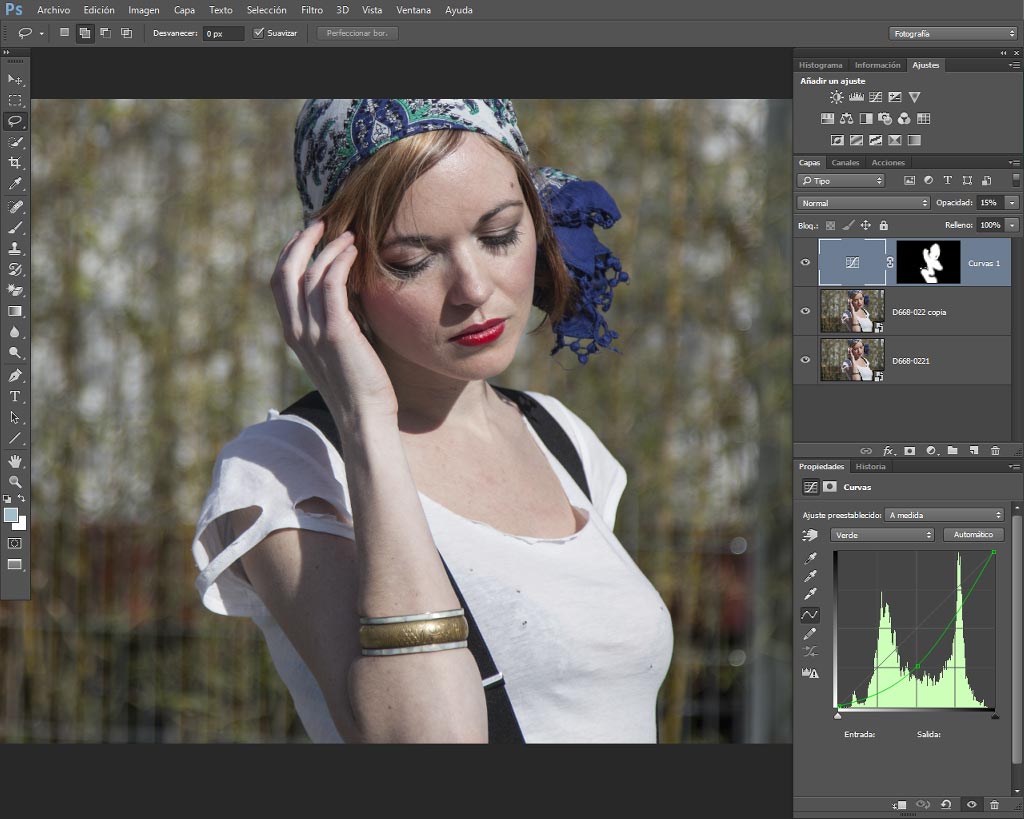Viewport: 1024px width, 819px height.
Task: Select the Clone Stamp tool
Action: (15, 248)
